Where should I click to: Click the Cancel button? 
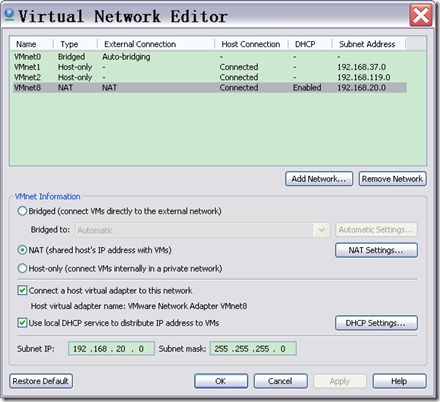[x=280, y=381]
